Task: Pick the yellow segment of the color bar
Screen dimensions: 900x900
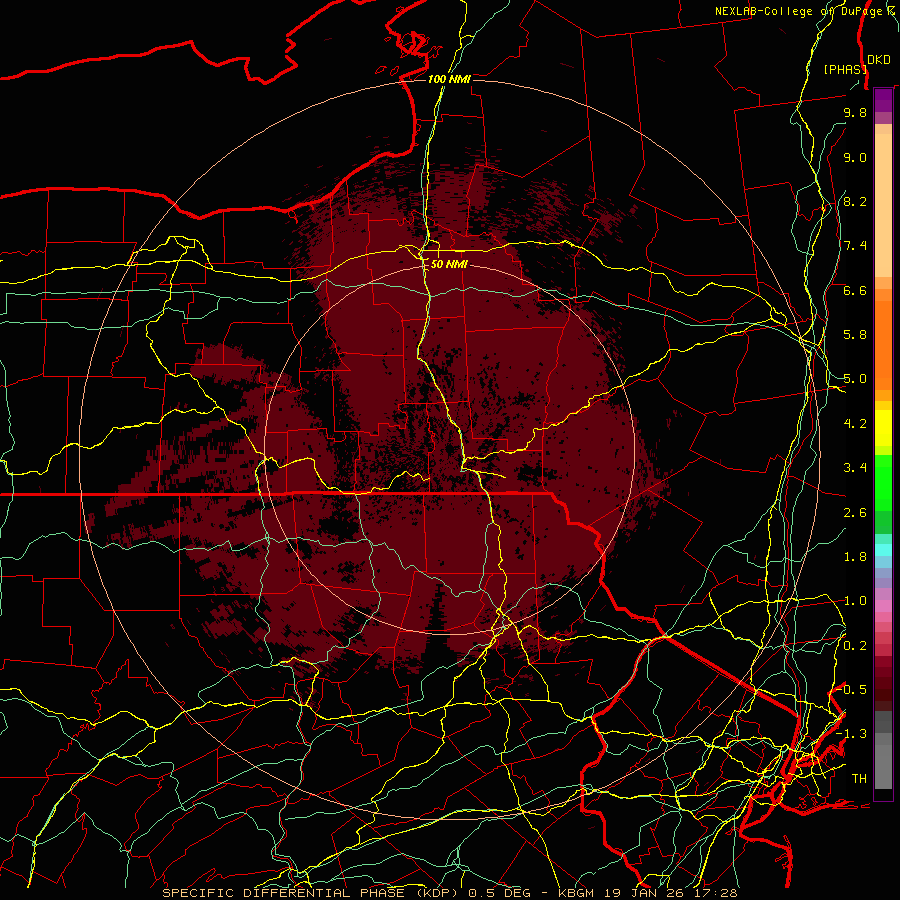Action: click(x=883, y=428)
